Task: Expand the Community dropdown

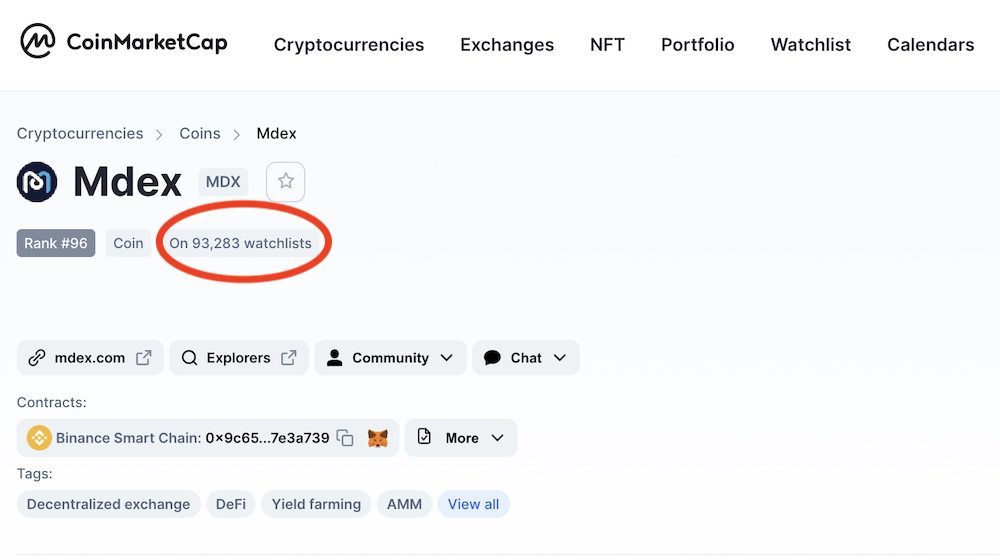Action: 390,358
